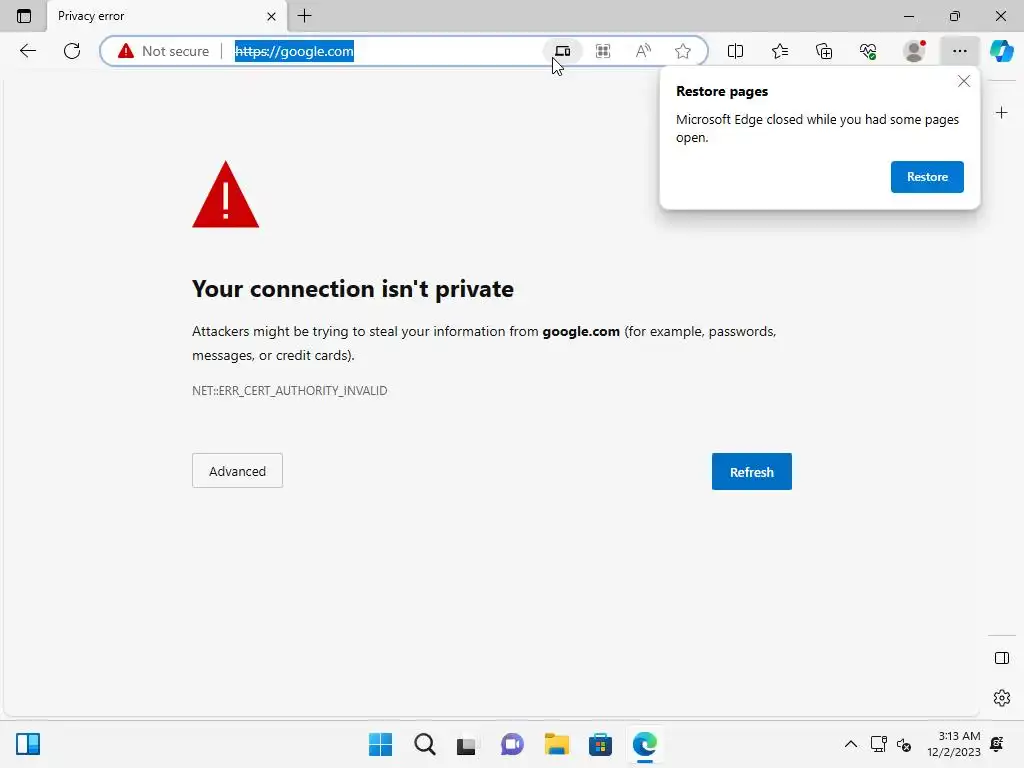Click the Not secure warning indicator

[x=163, y=51]
